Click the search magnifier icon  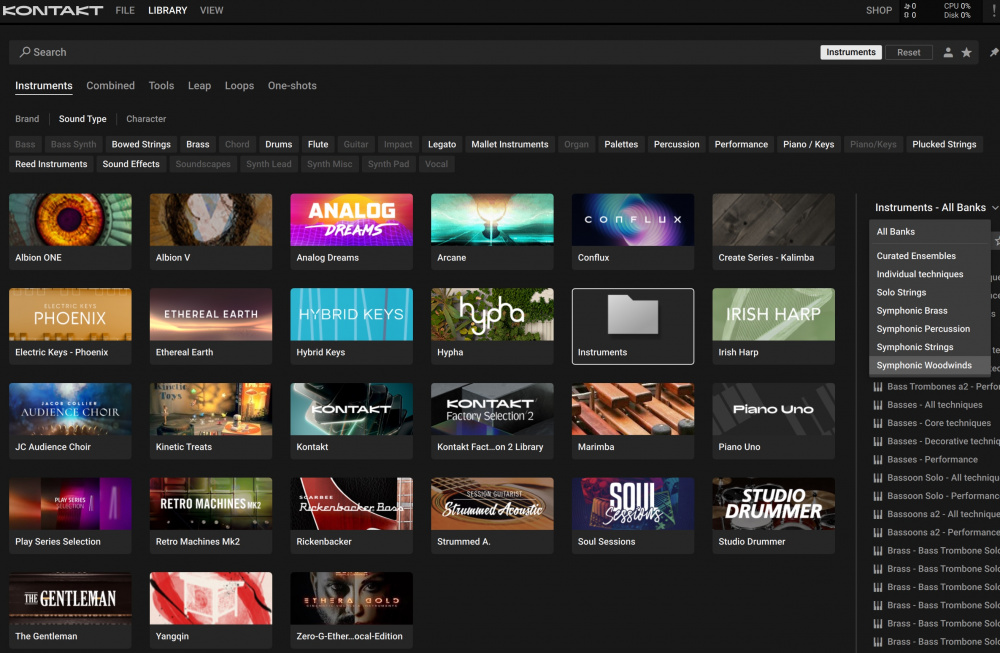[x=25, y=52]
